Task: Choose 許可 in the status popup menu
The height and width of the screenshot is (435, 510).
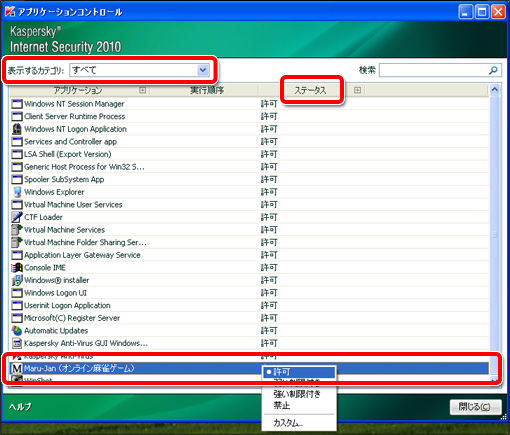Action: [299, 372]
